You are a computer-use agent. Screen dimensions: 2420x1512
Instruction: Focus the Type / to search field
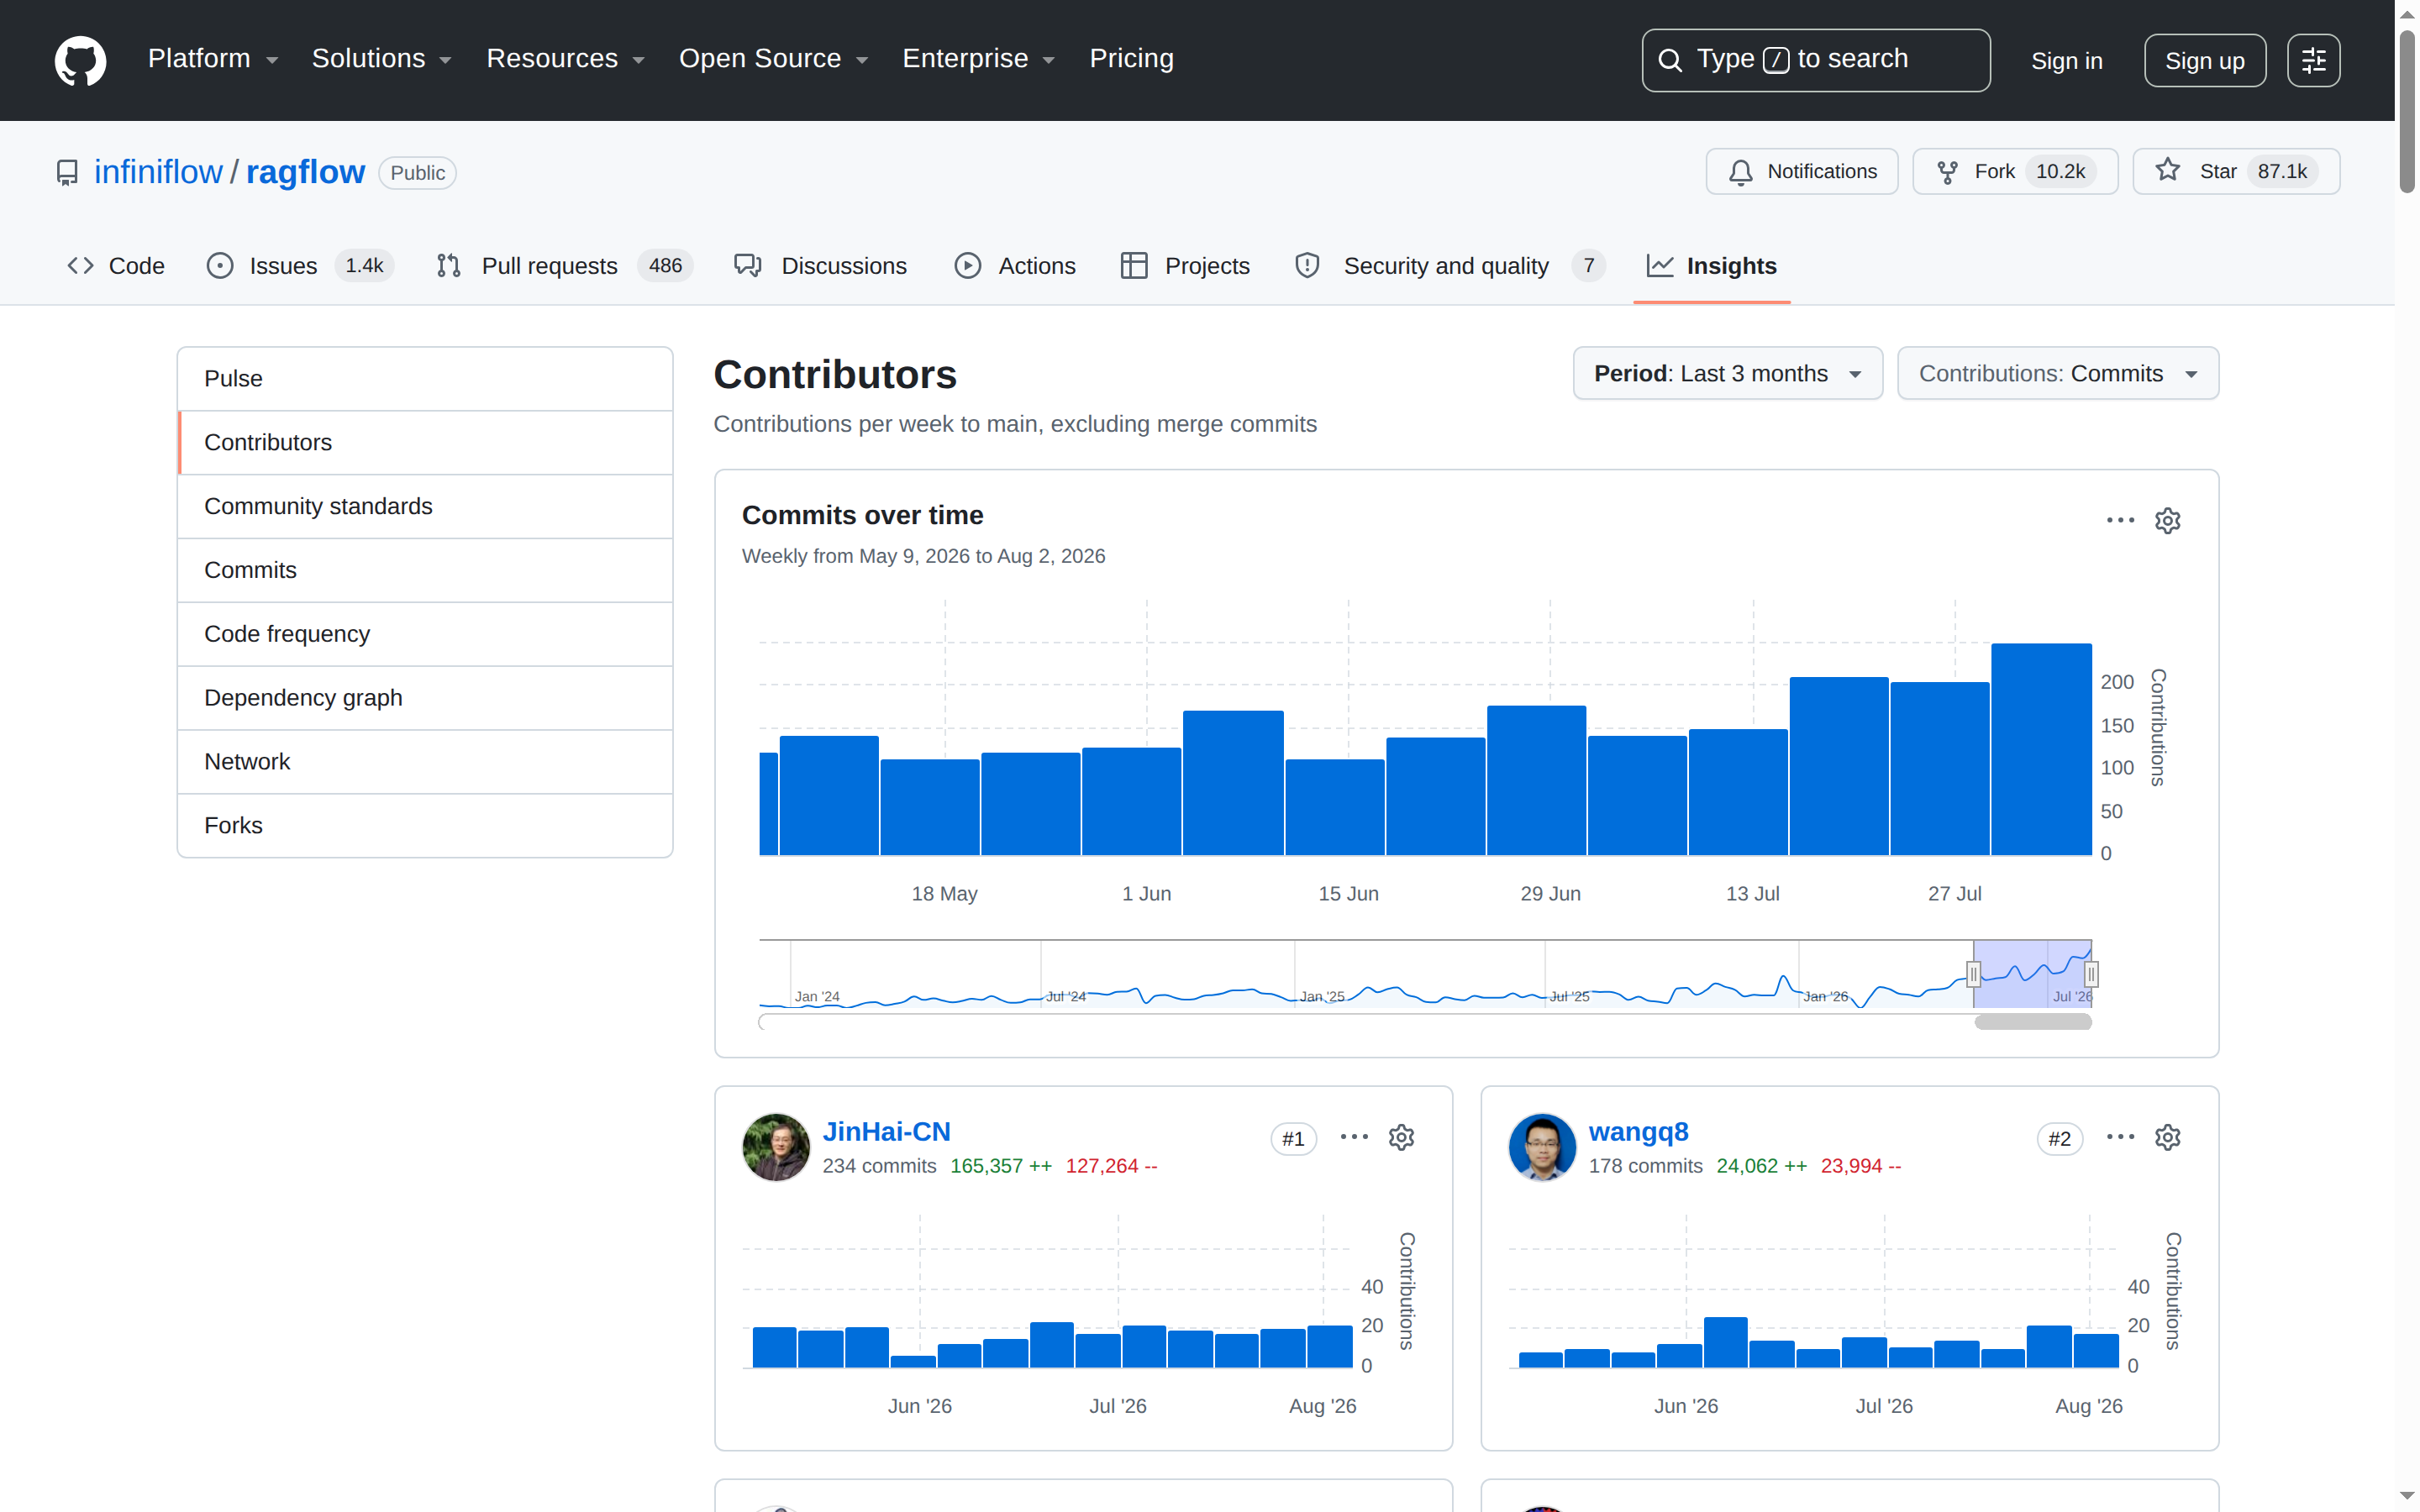point(1815,61)
